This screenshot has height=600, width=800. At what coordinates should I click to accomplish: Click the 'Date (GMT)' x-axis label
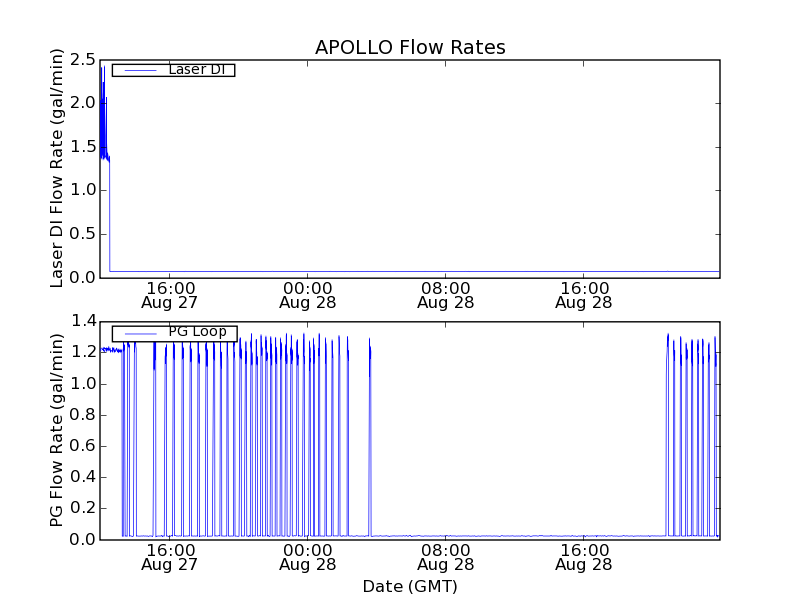(x=410, y=586)
